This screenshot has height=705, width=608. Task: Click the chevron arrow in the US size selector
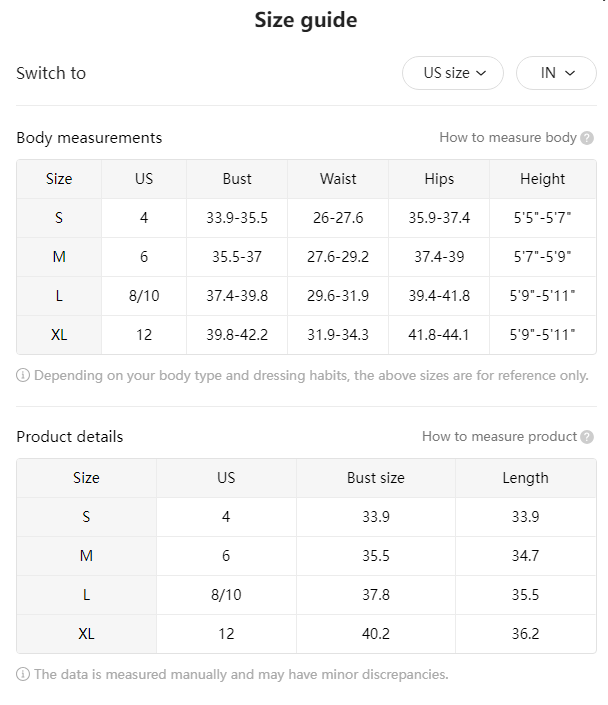[x=481, y=73]
